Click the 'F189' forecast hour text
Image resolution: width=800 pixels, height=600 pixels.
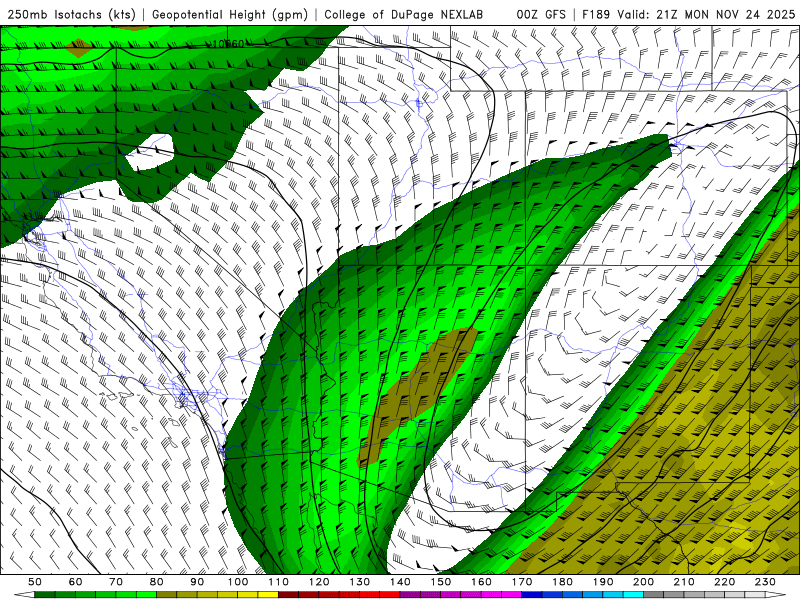tap(595, 15)
